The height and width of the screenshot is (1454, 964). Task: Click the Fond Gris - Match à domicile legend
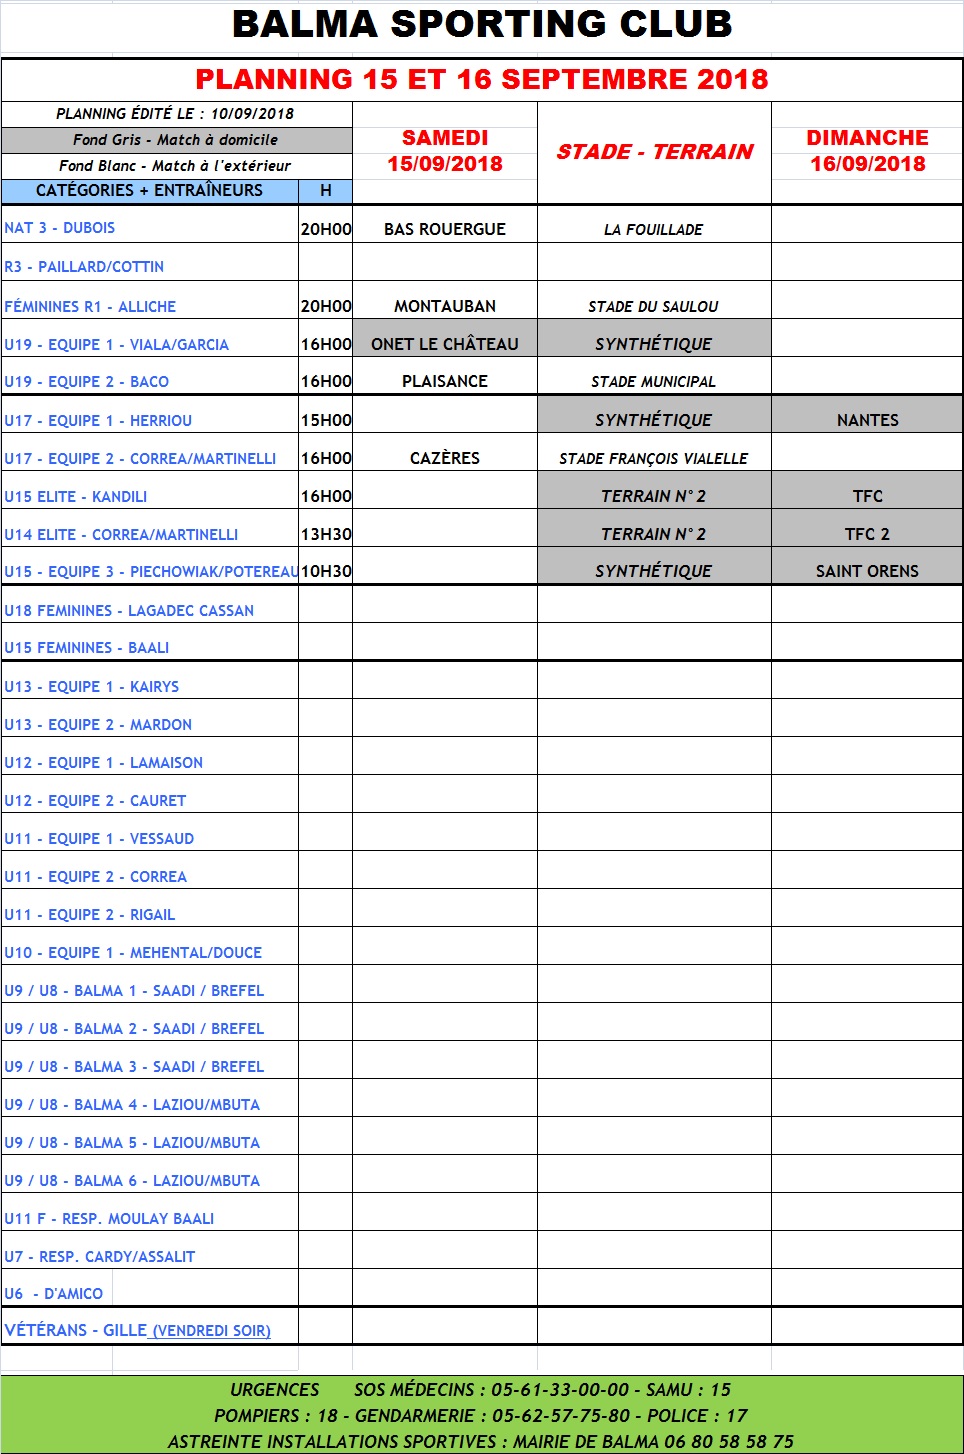click(176, 140)
